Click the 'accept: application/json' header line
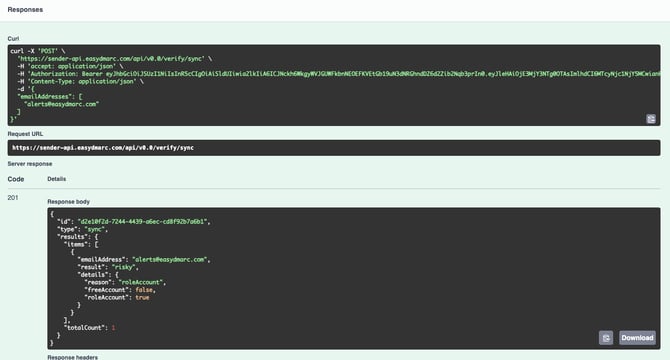The image size is (670, 360). coord(70,66)
